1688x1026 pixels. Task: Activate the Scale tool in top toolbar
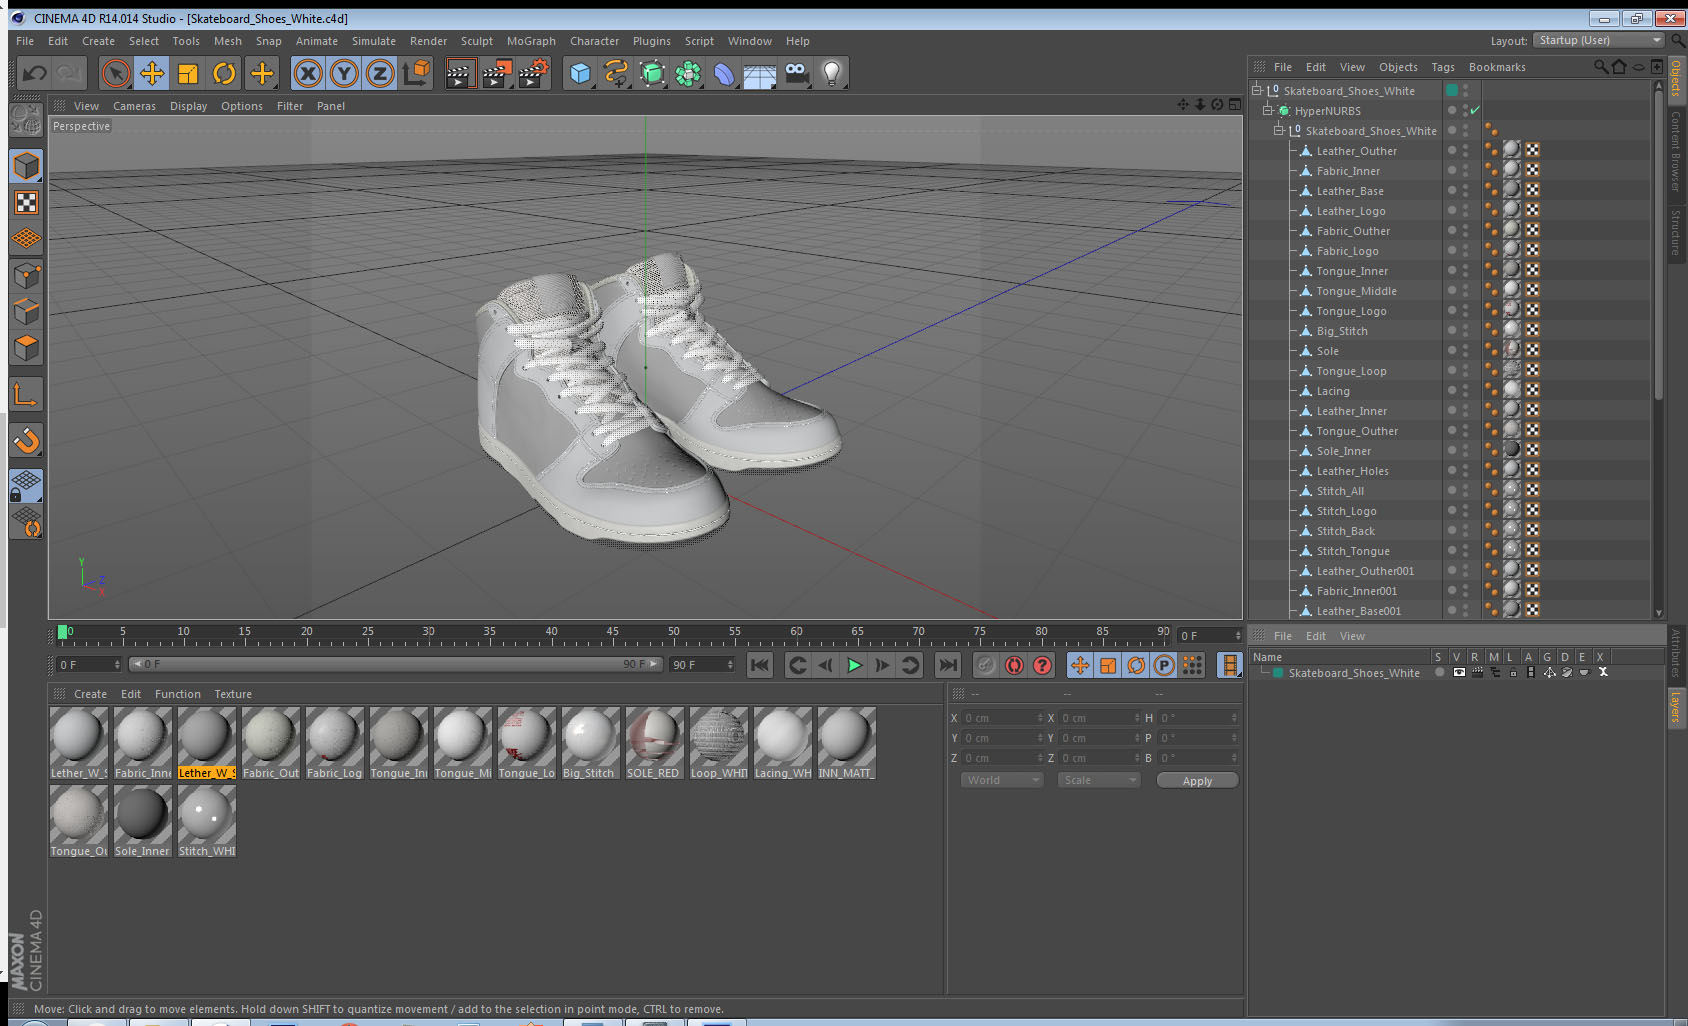188,73
